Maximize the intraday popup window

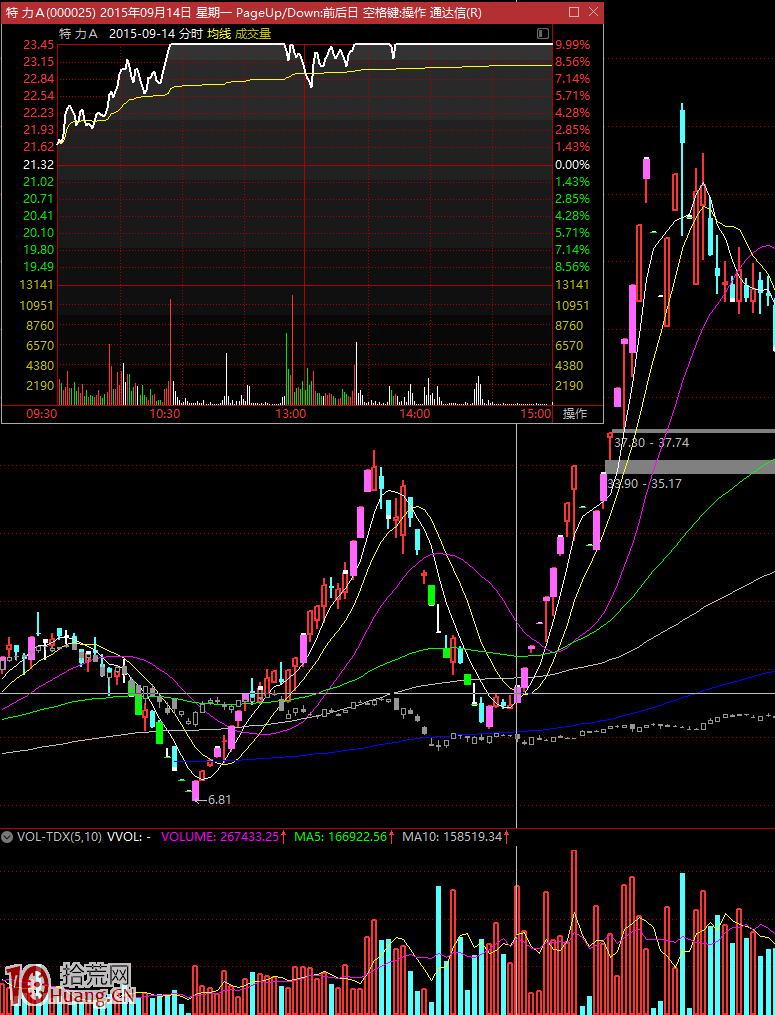[574, 12]
